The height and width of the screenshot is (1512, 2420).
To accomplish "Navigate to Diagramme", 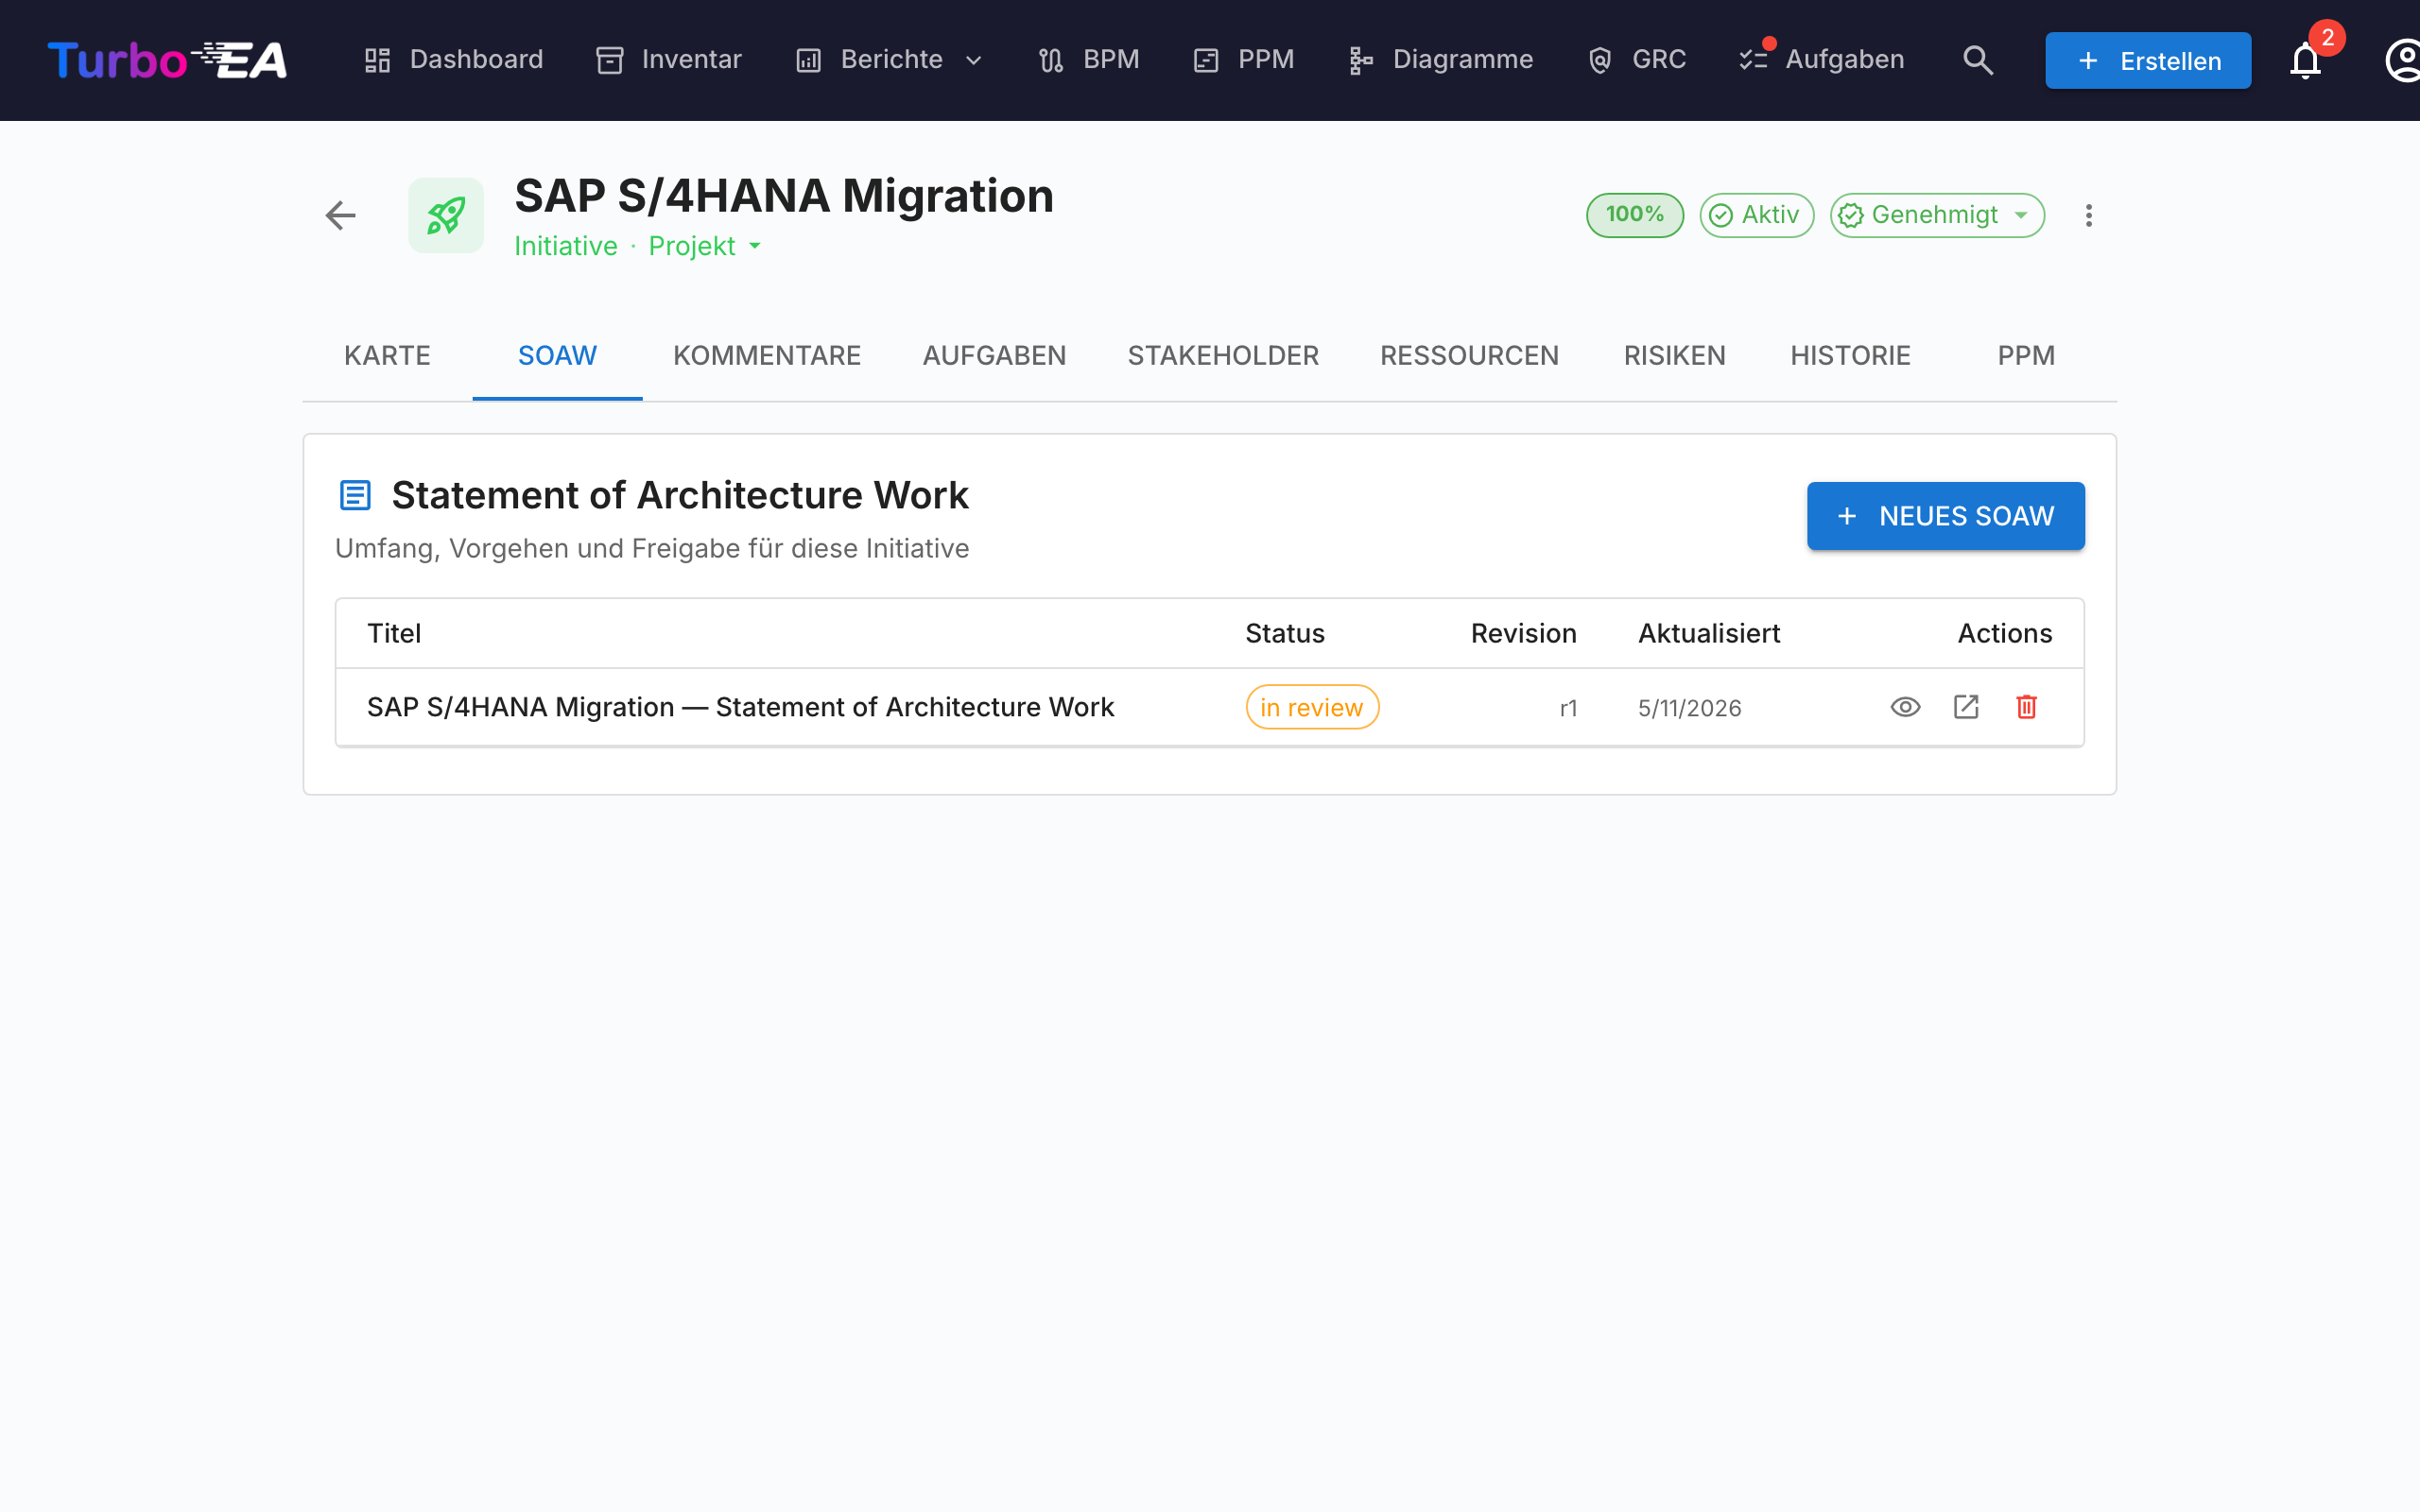I will point(1440,60).
